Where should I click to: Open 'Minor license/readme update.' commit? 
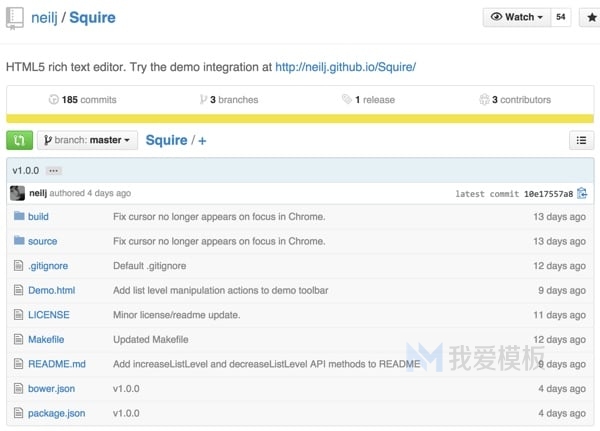(177, 315)
